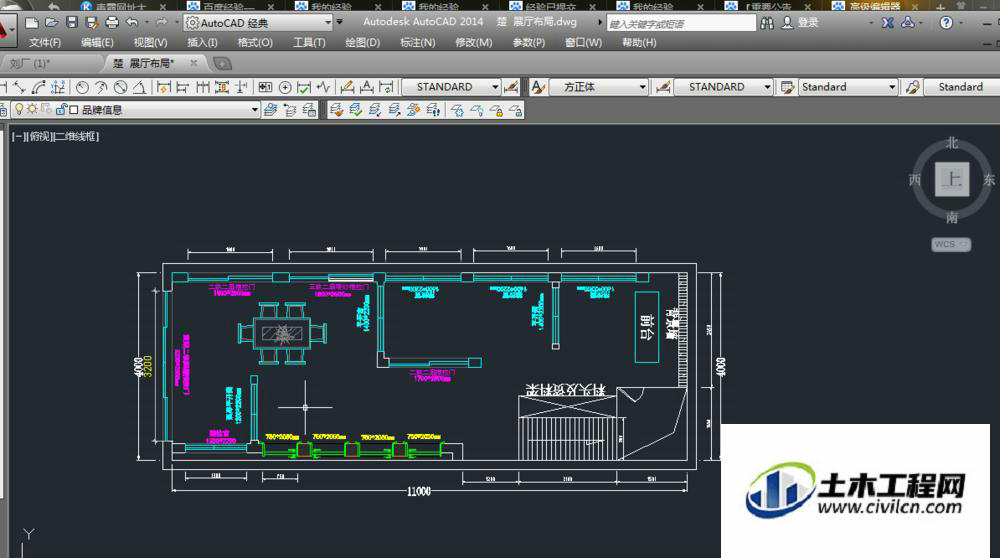Select the Radius dimension tool
Viewport: 1000px width, 558px height.
(x=82, y=87)
